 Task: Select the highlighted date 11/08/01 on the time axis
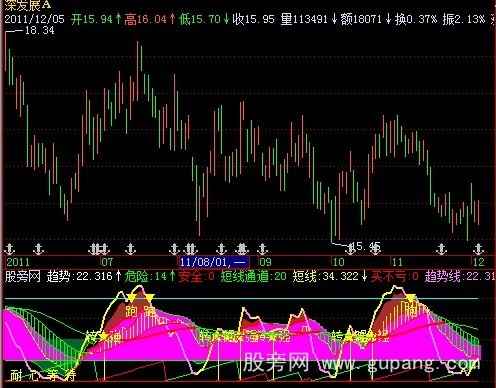coord(214,261)
